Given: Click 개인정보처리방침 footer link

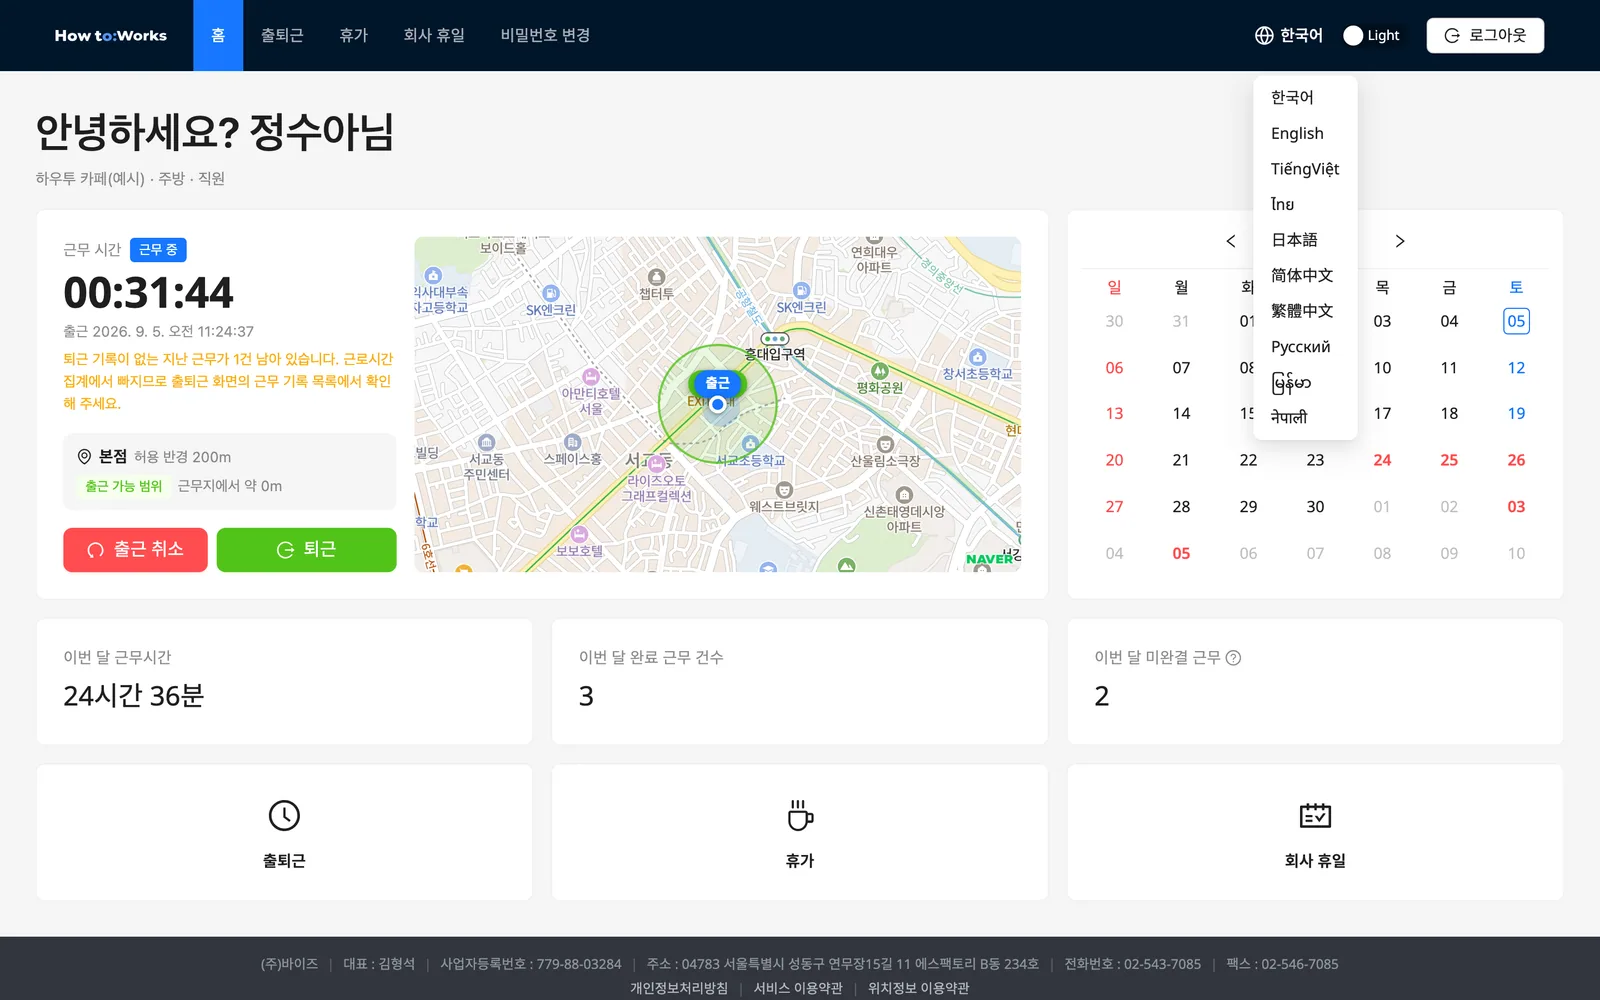Looking at the screenshot, I should 679,988.
